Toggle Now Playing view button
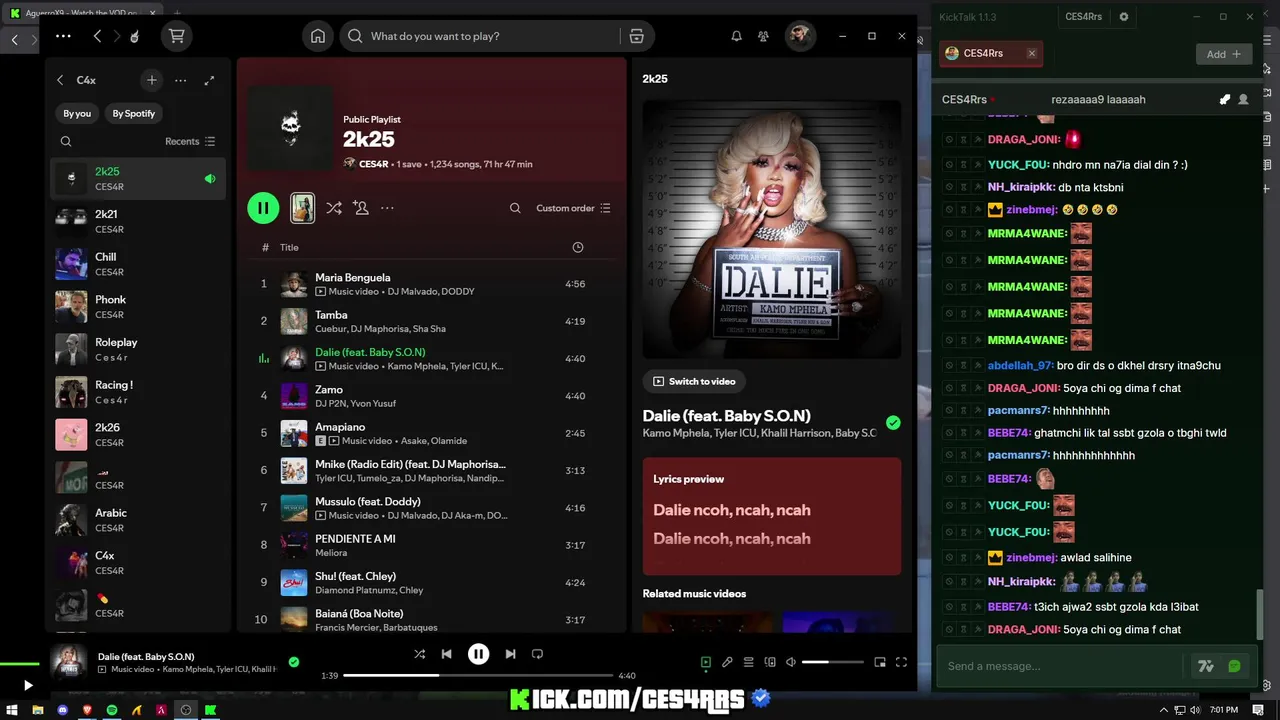This screenshot has width=1280, height=720. (x=705, y=662)
